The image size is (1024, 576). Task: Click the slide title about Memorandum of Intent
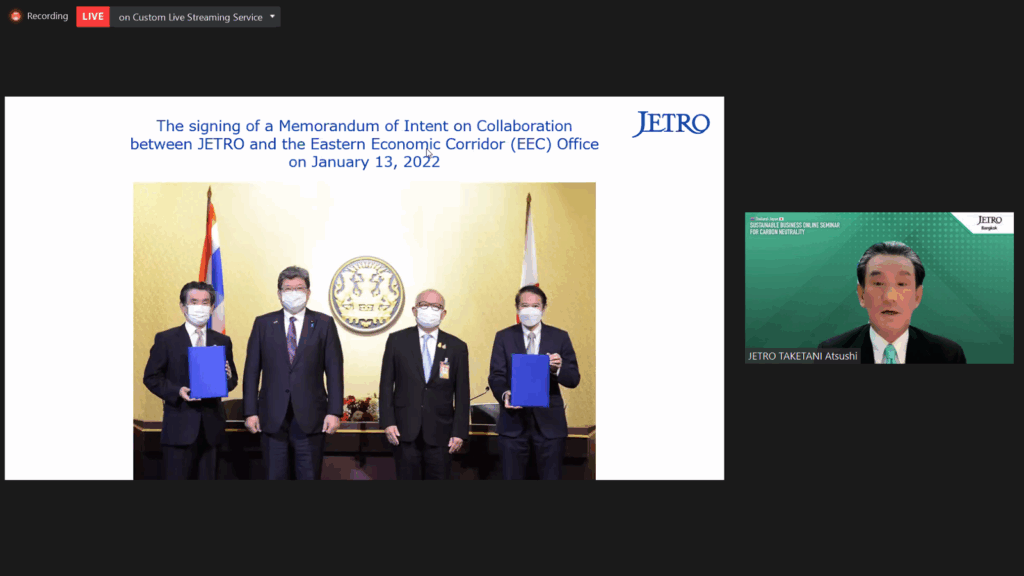[x=364, y=126]
